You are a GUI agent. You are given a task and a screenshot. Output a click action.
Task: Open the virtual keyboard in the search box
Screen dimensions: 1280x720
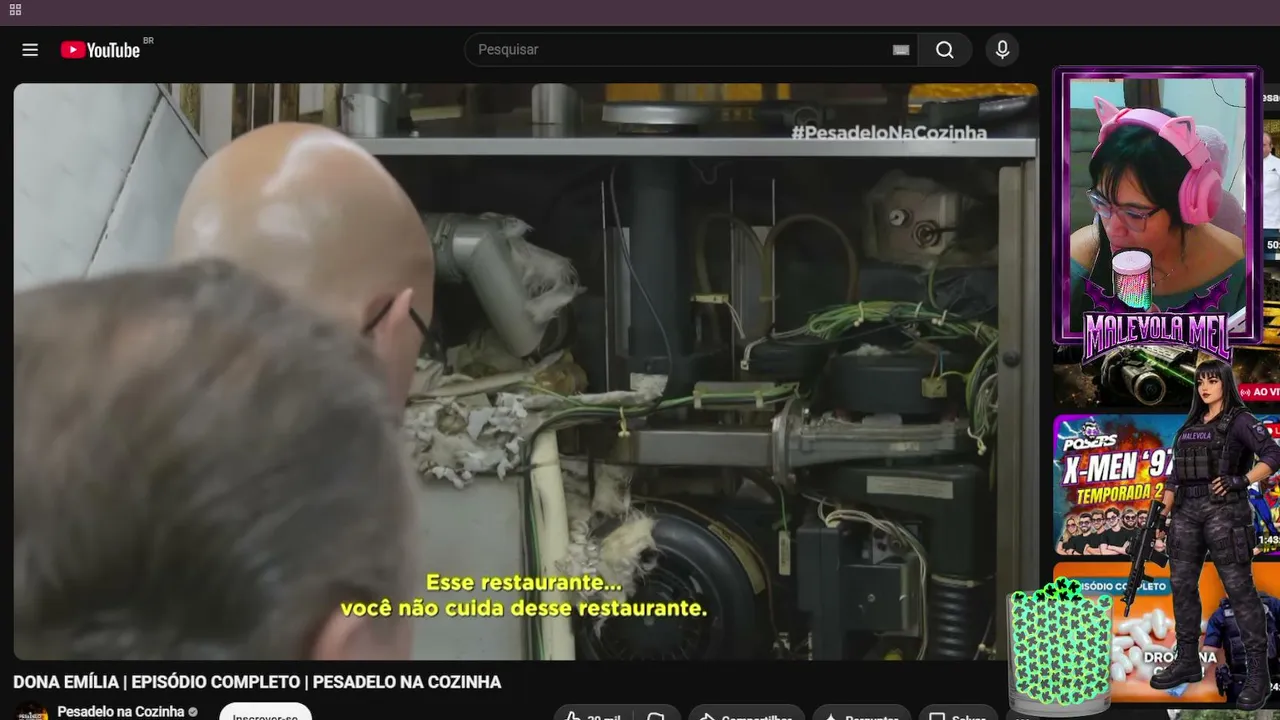click(x=901, y=50)
